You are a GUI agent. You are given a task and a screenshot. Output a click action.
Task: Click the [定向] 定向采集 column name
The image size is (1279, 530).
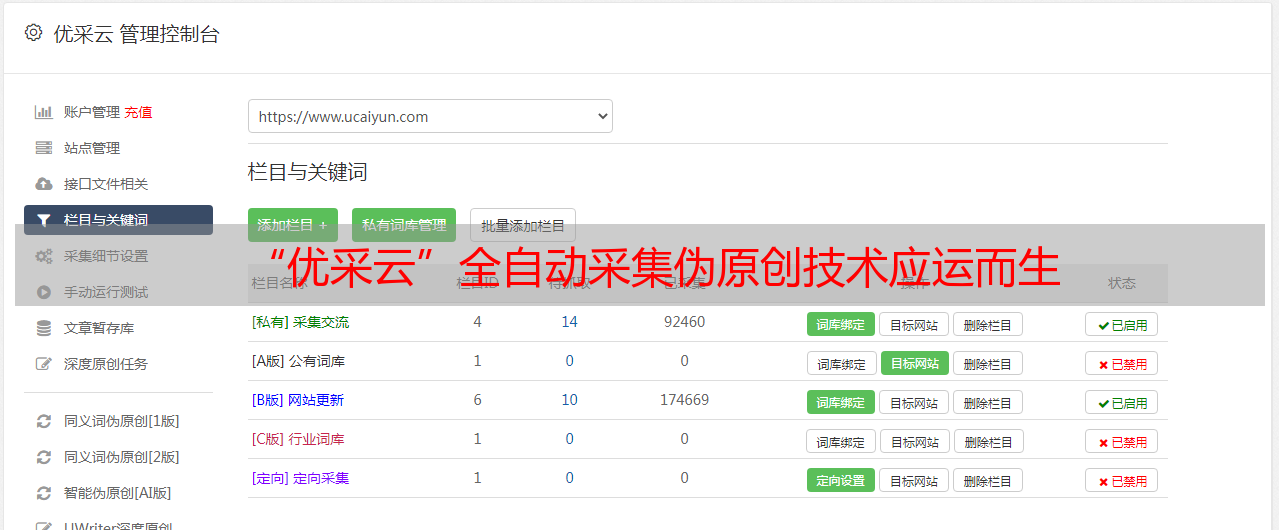pos(300,478)
